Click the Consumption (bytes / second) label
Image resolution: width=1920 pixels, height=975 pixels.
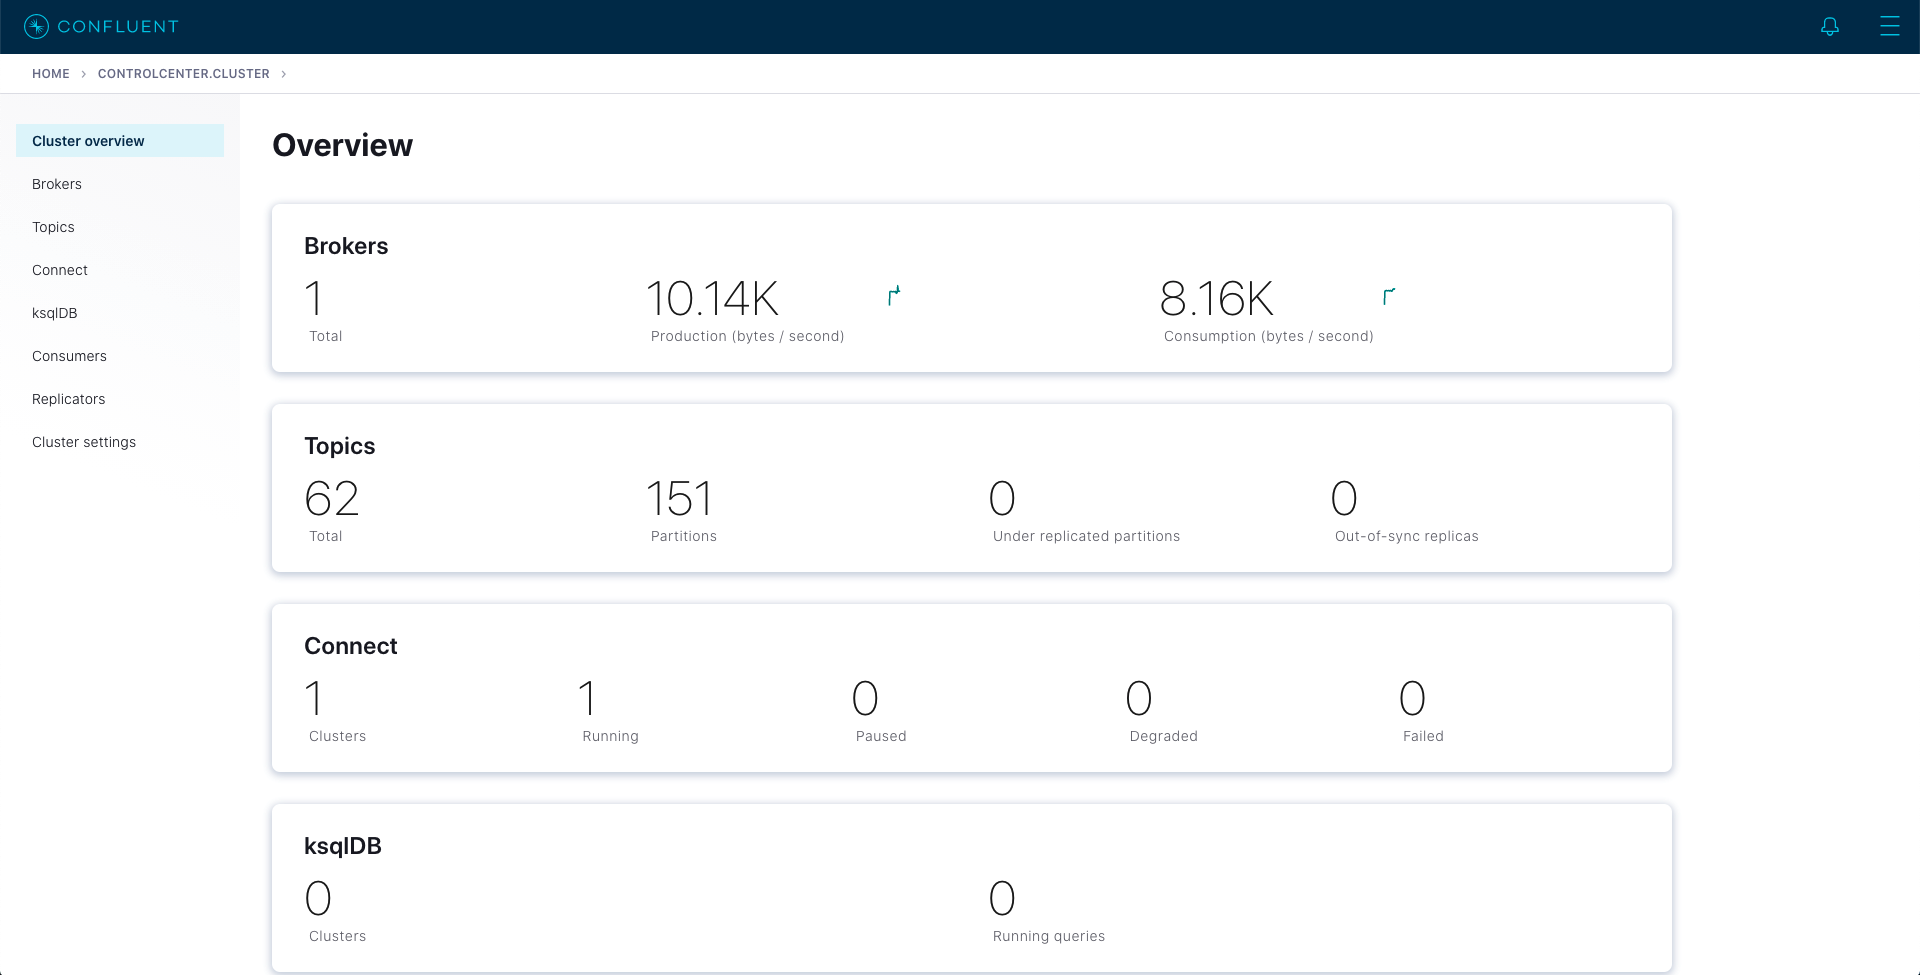click(1268, 336)
